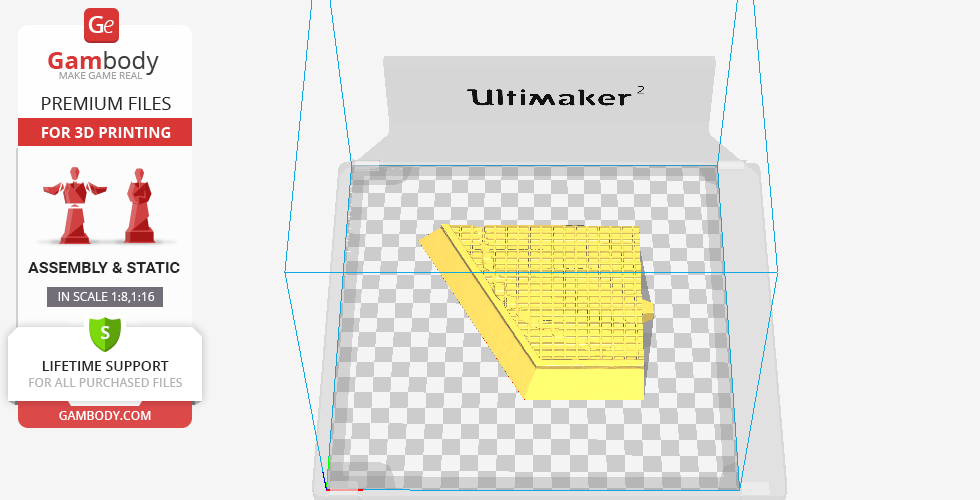The height and width of the screenshot is (500, 980).
Task: Click the IN SCALE 1:8,1:16 grey badge
Action: coord(104,296)
